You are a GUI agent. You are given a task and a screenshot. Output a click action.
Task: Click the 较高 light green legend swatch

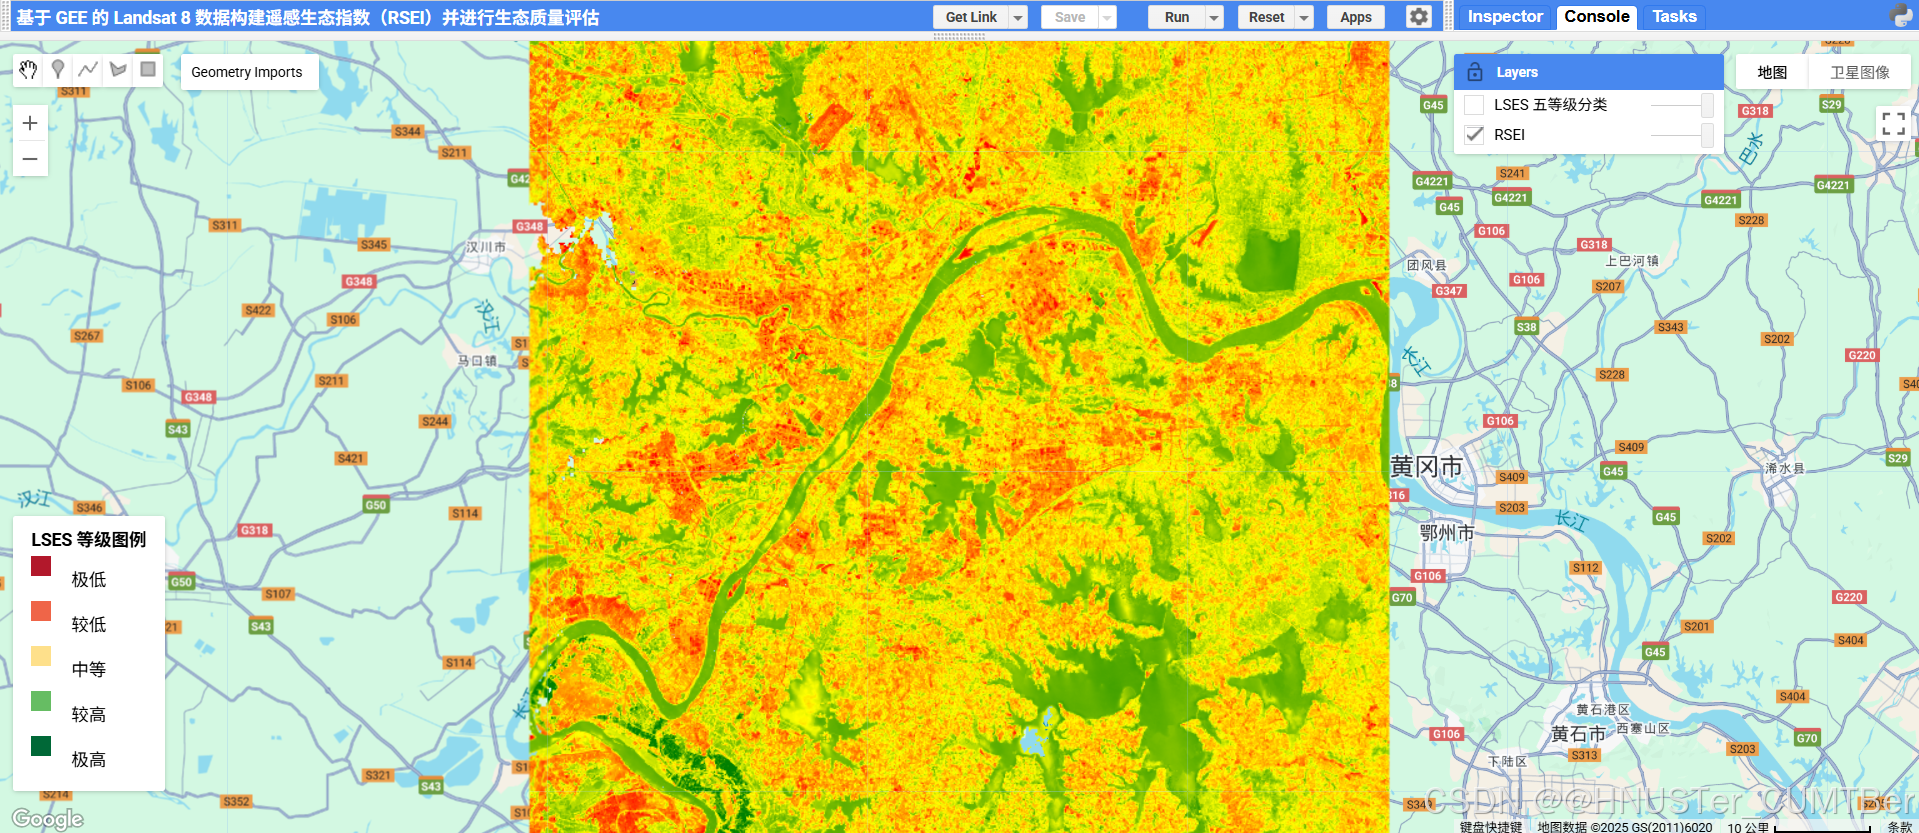coord(41,701)
